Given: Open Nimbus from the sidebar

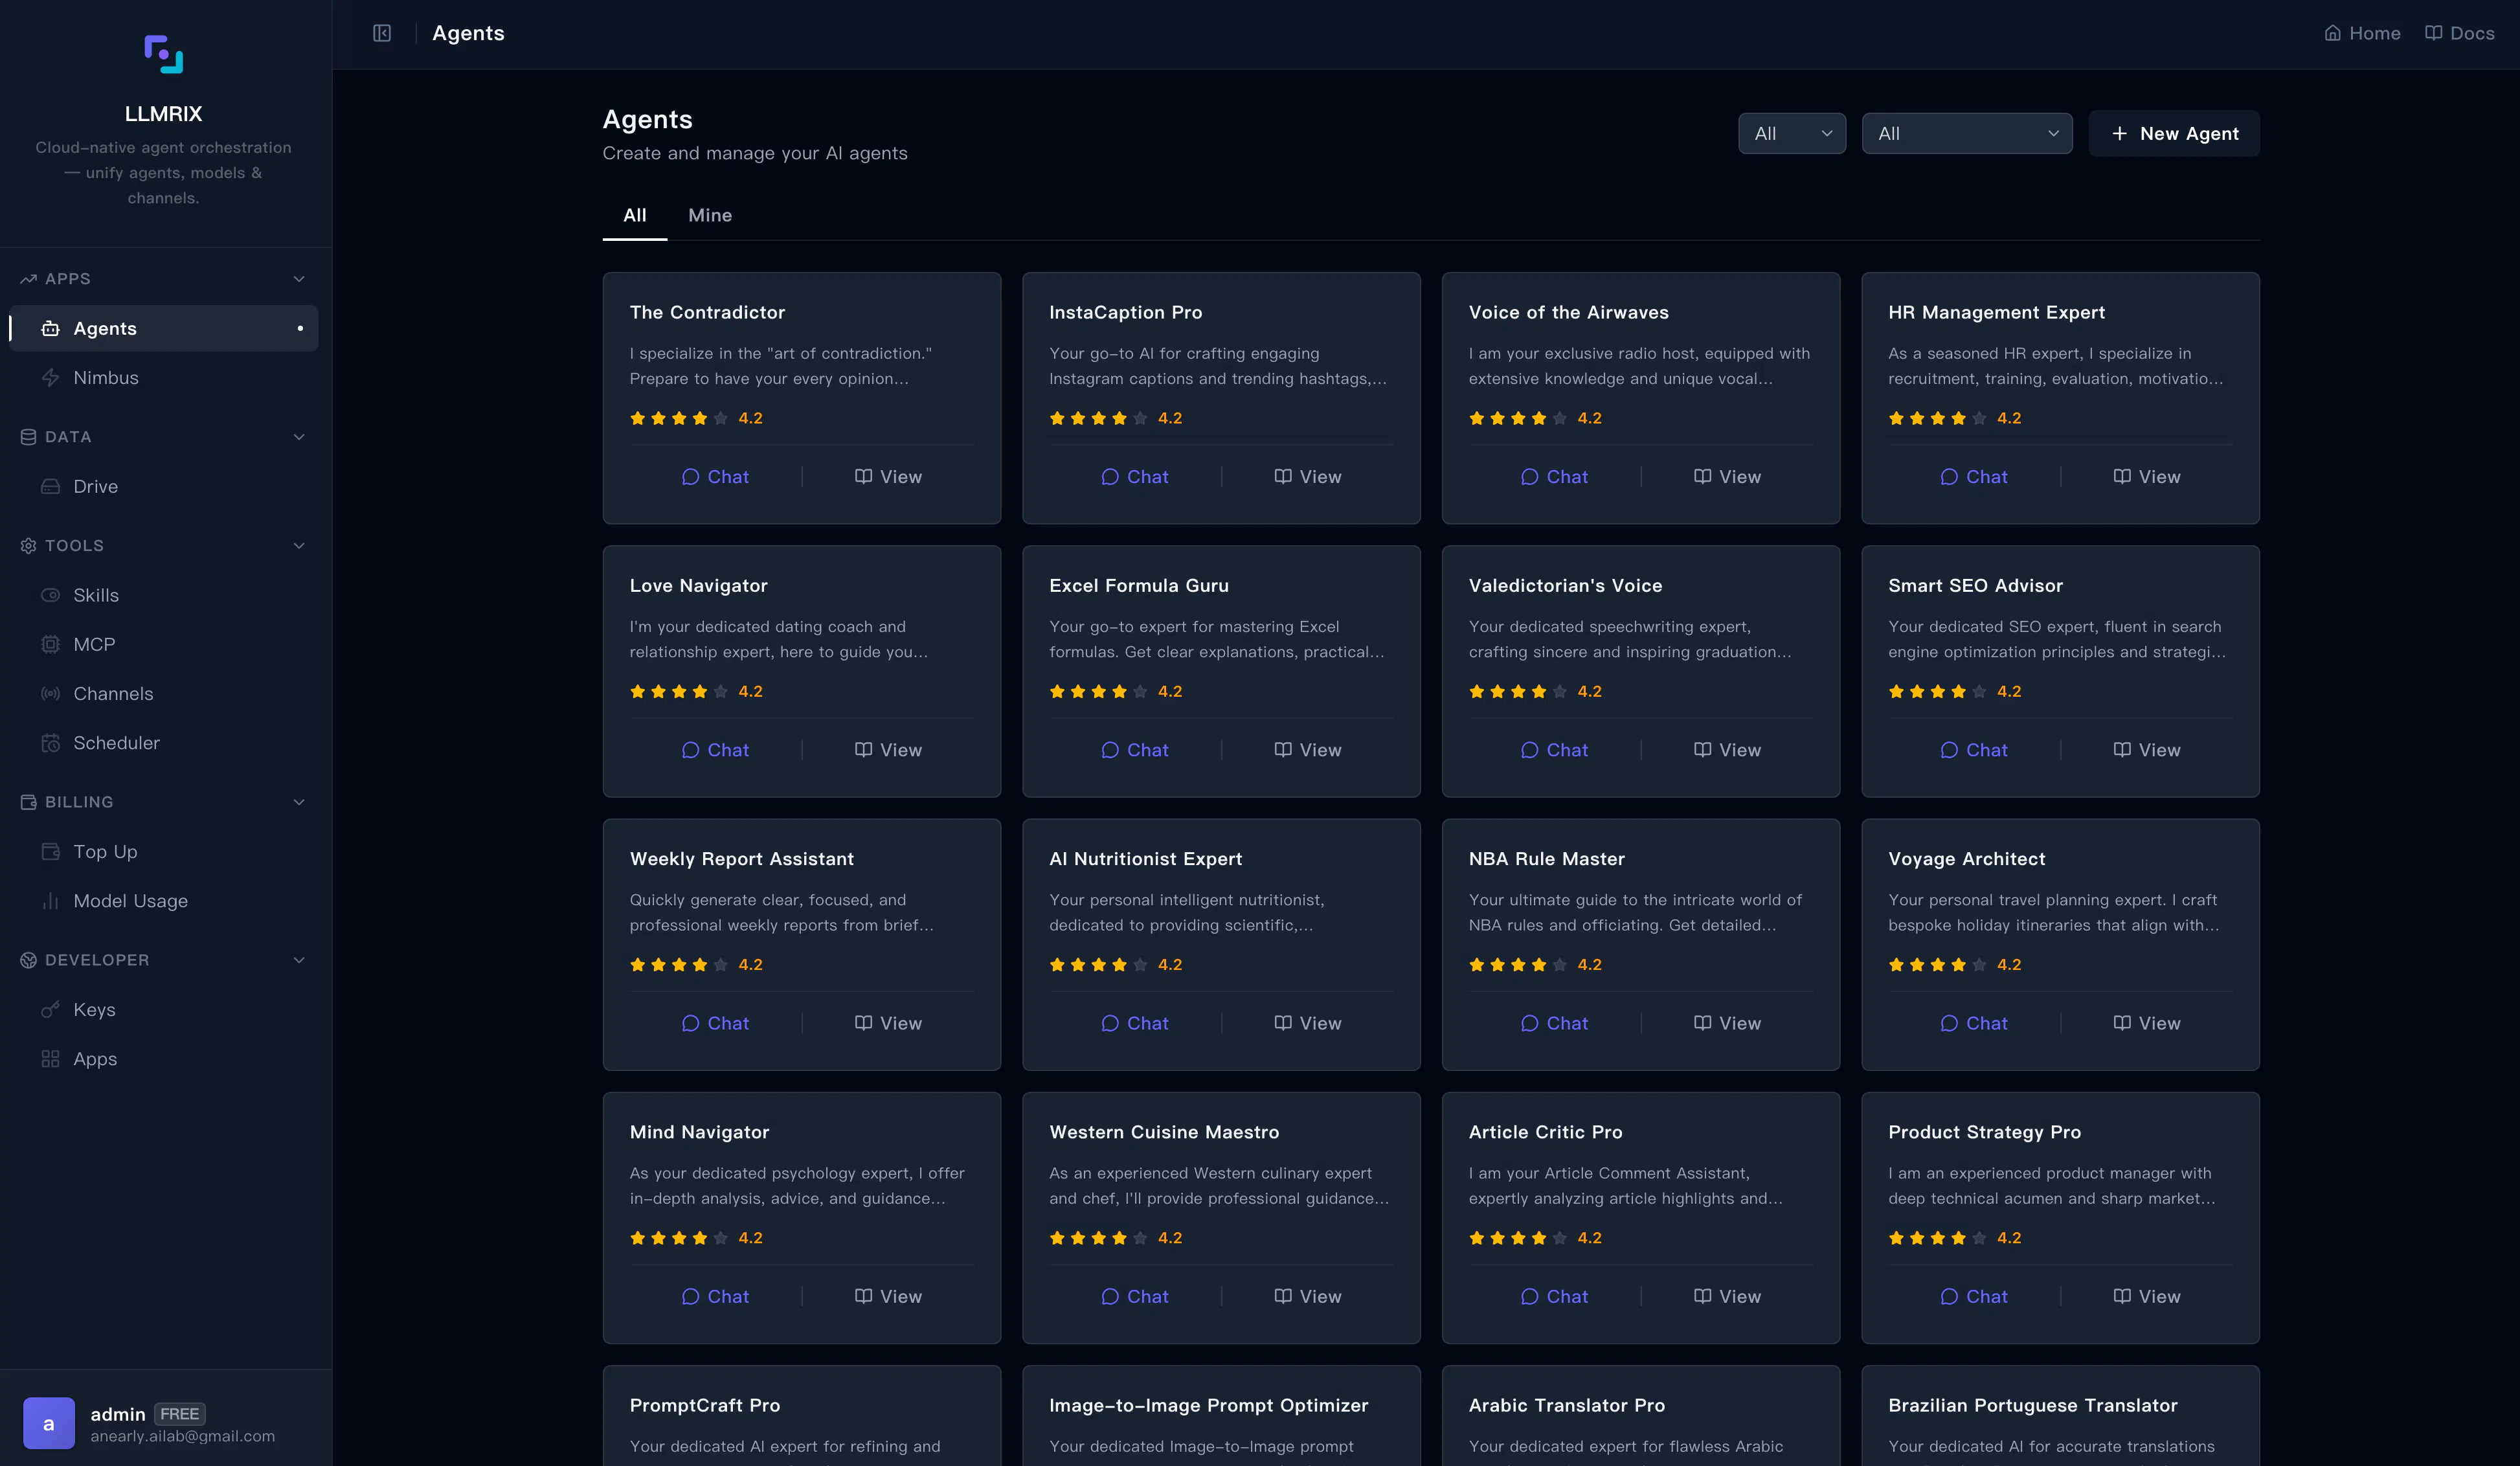Looking at the screenshot, I should [x=164, y=377].
